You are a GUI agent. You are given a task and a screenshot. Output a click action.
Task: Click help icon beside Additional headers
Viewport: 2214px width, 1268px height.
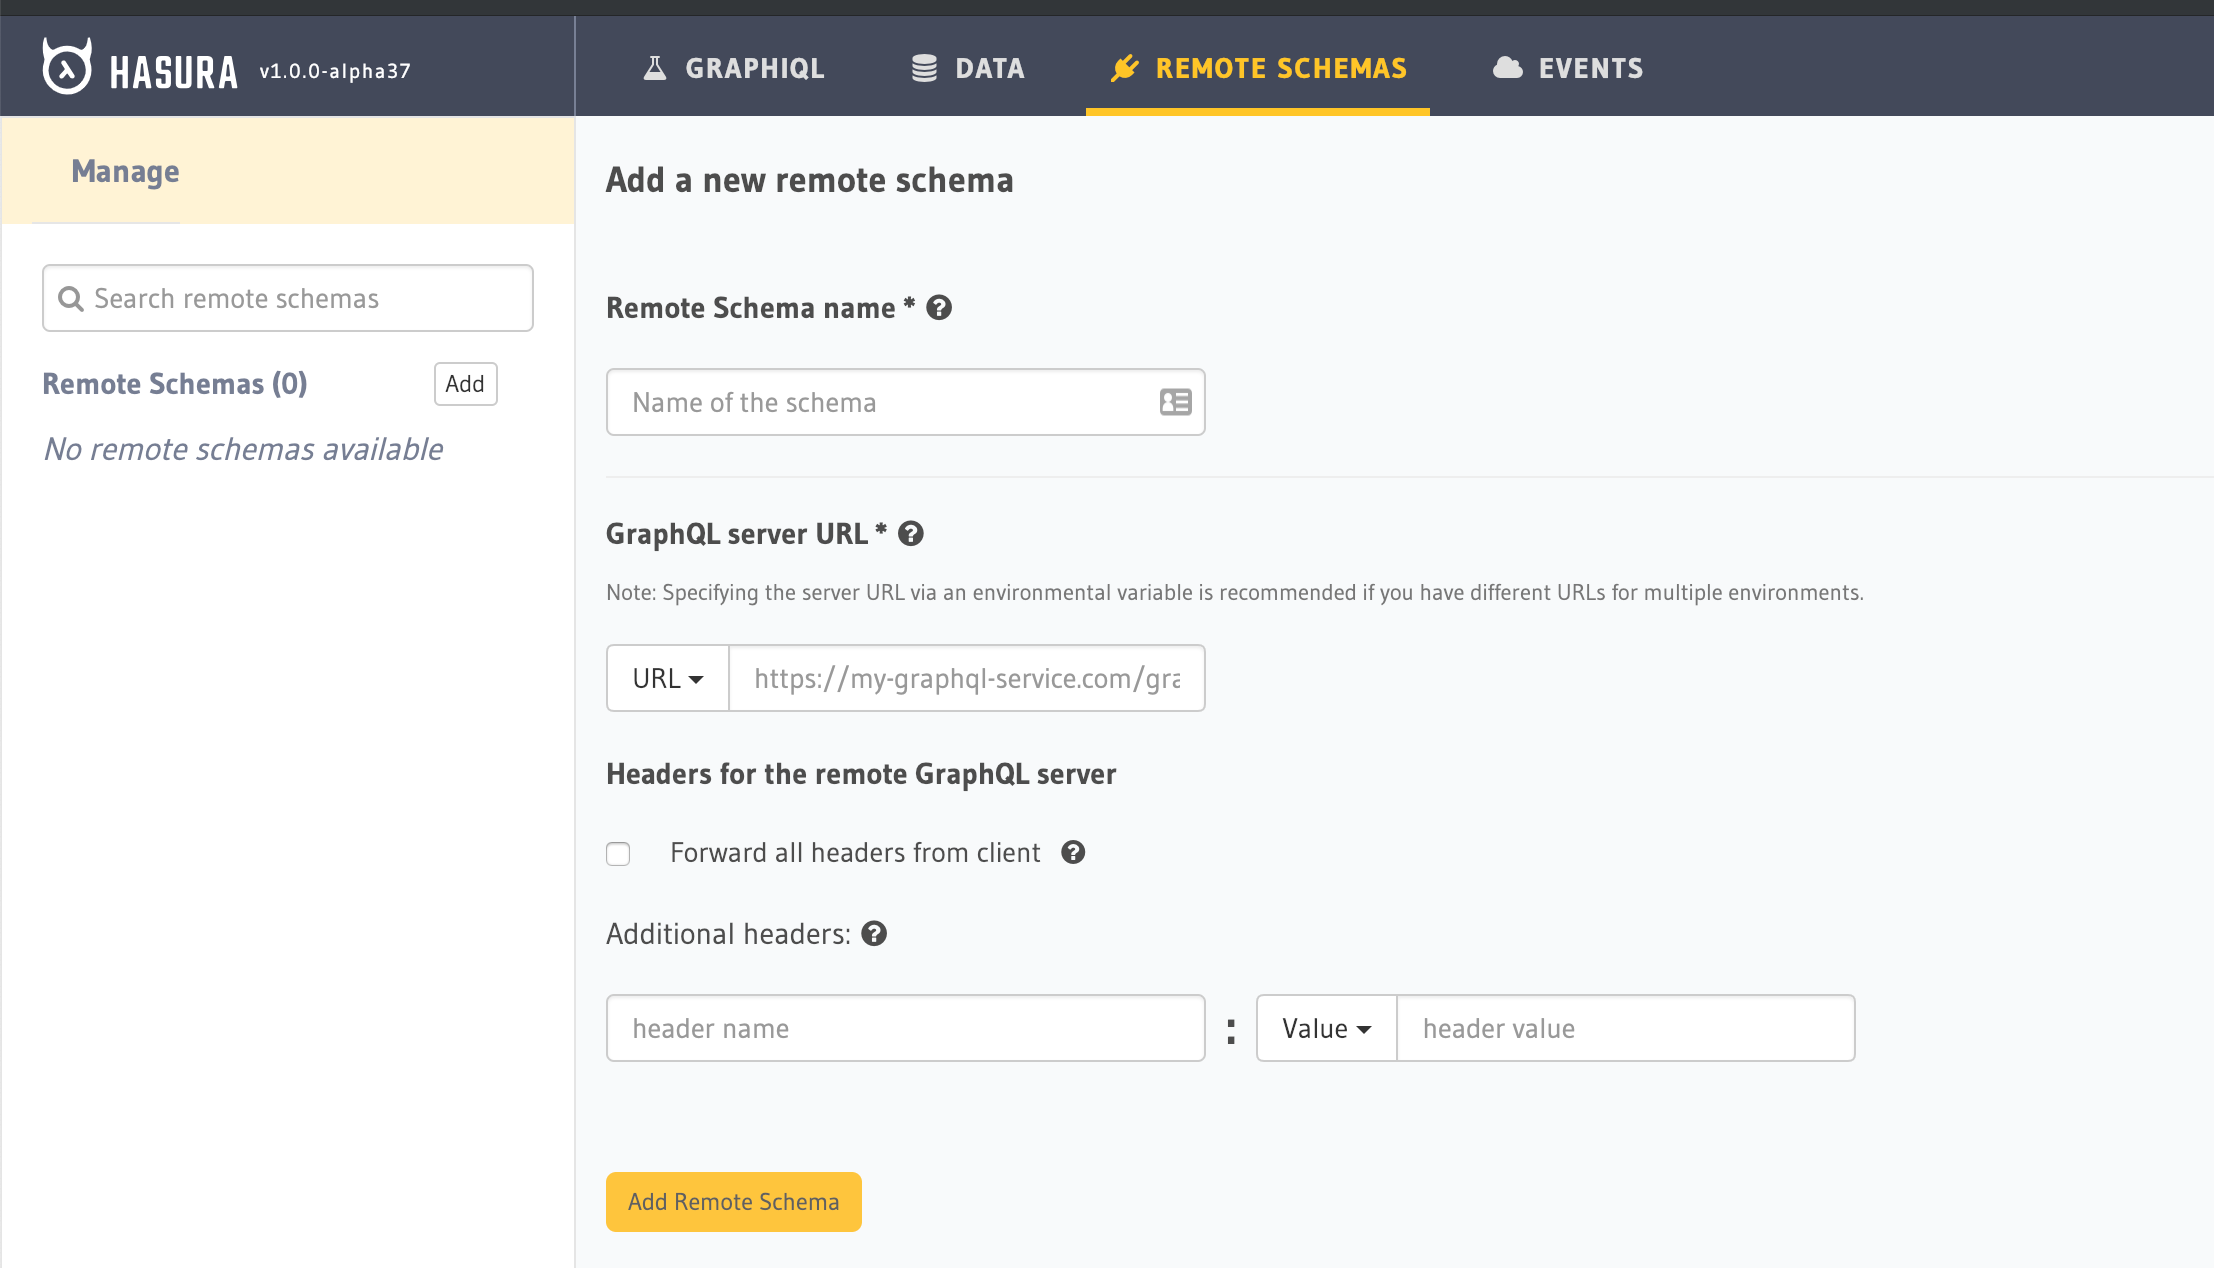(874, 934)
